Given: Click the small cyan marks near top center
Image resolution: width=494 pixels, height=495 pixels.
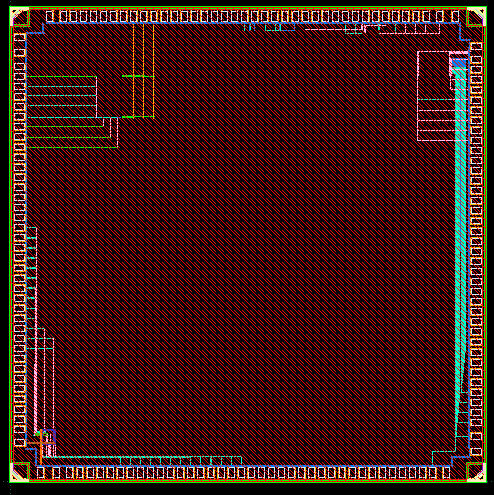Looking at the screenshot, I should click(269, 27).
